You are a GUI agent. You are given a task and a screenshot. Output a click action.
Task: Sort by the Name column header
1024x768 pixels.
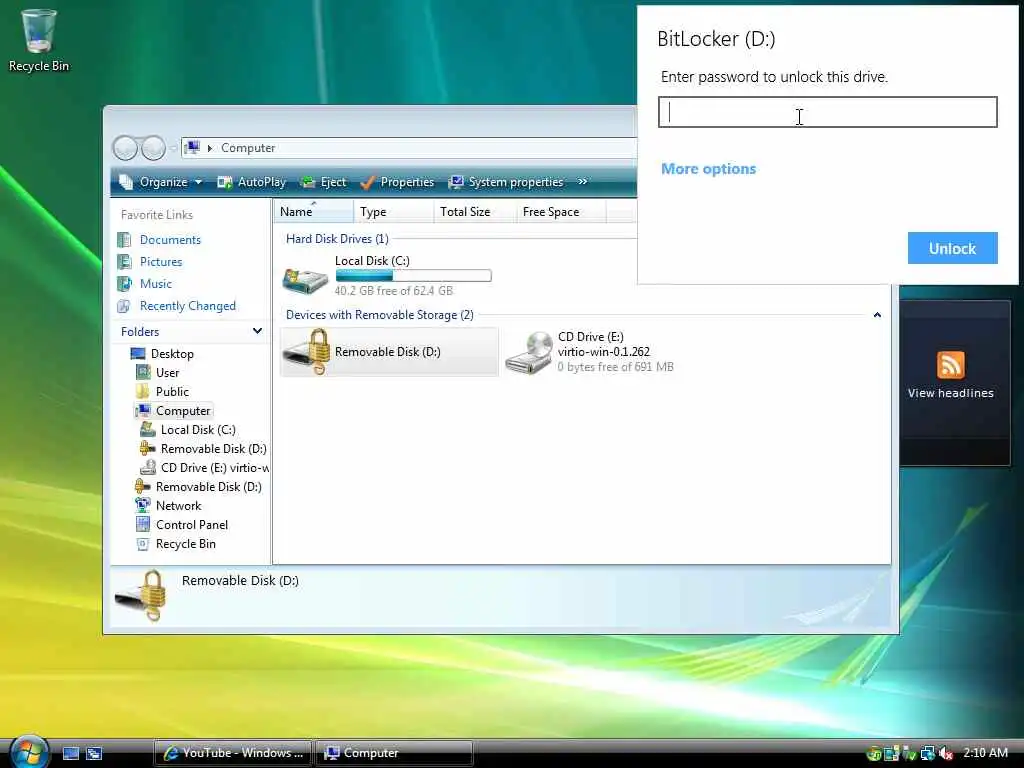pos(313,212)
